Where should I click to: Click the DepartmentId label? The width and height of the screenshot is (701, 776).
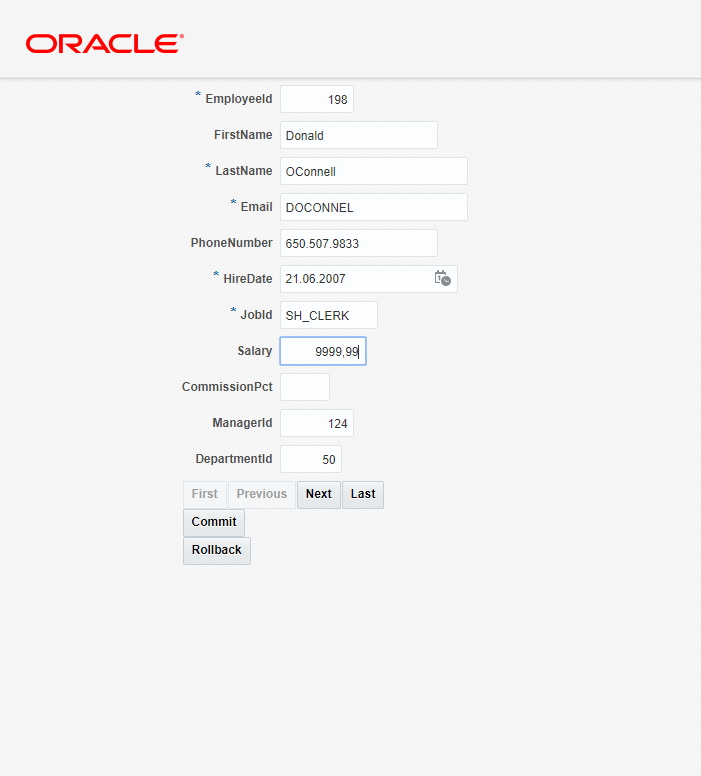[234, 459]
